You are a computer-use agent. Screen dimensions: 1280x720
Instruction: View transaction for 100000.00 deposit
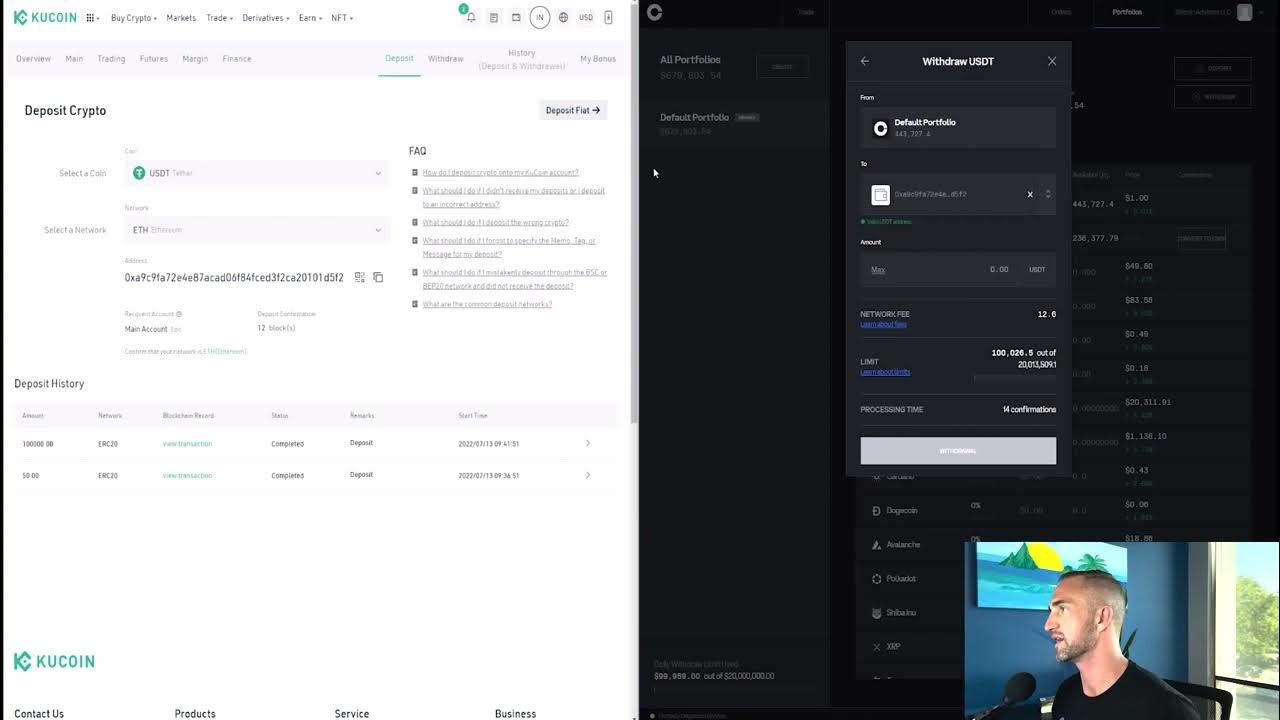click(187, 444)
